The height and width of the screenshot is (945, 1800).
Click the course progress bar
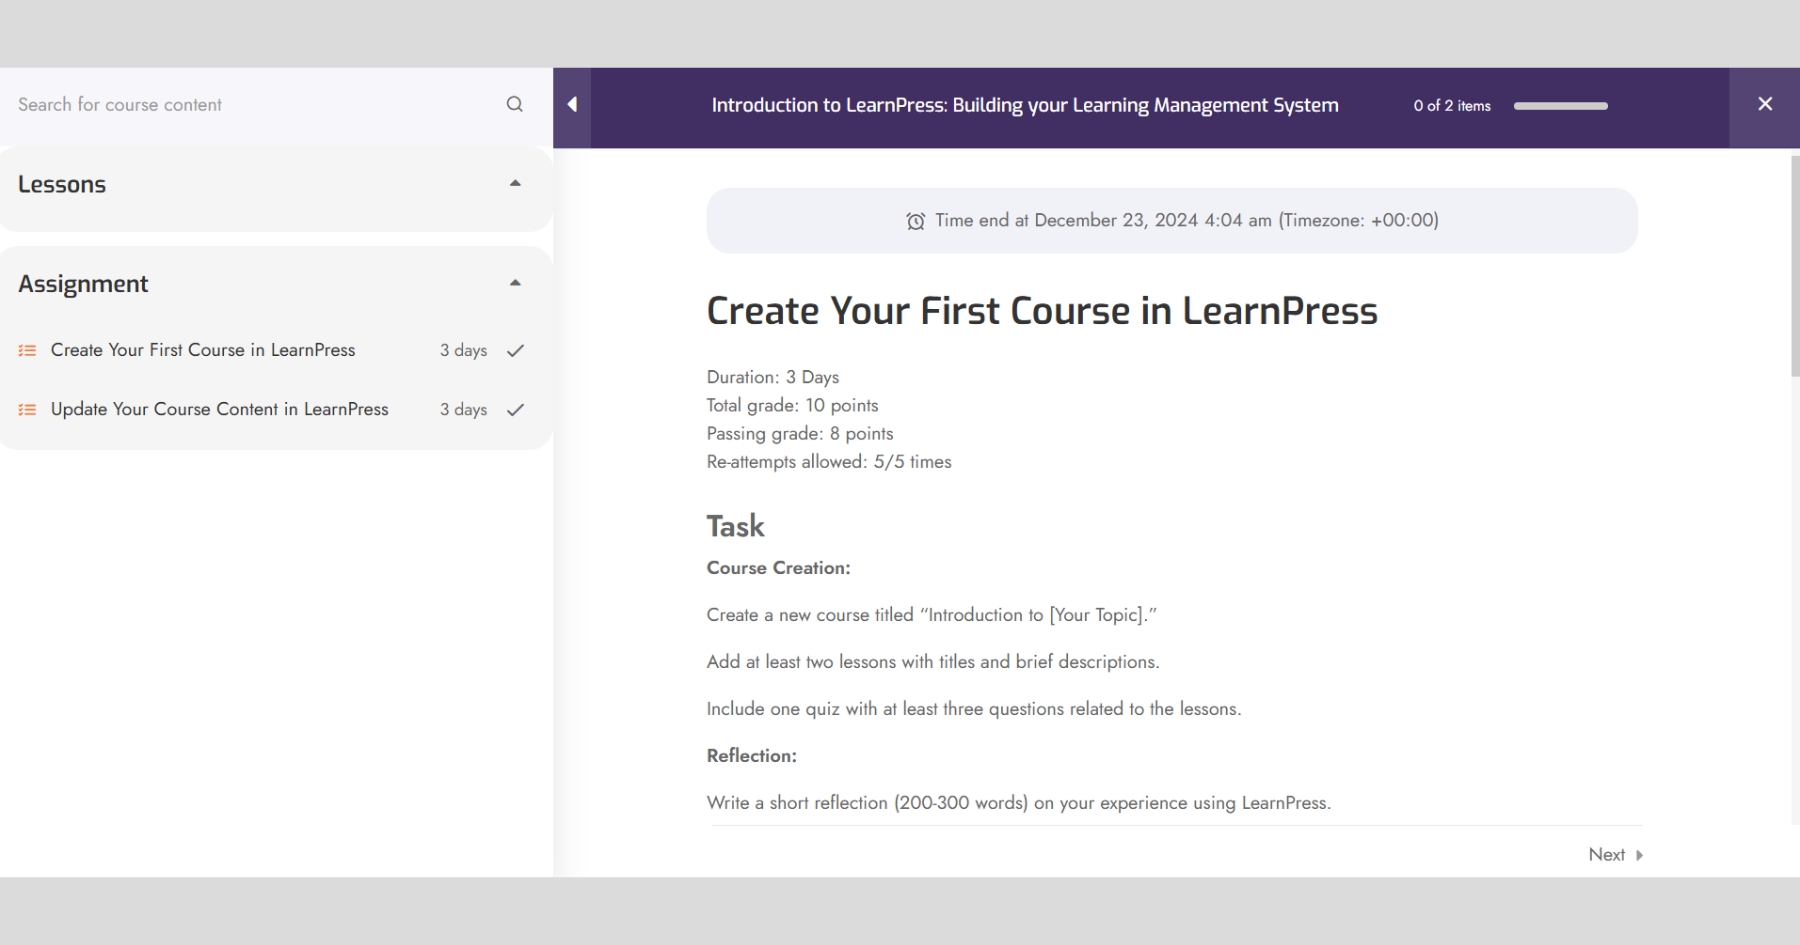[x=1560, y=105]
